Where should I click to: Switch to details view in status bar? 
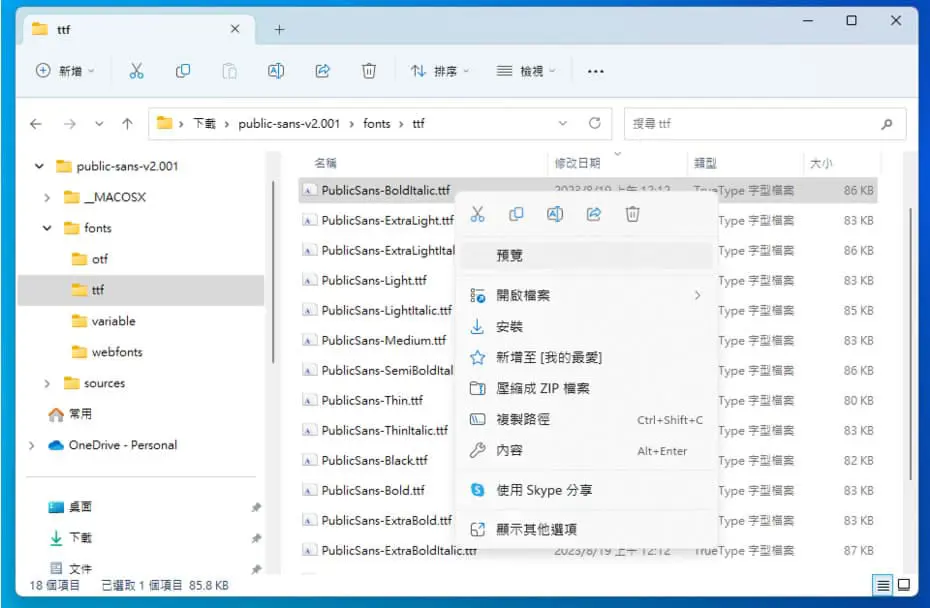pos(883,585)
